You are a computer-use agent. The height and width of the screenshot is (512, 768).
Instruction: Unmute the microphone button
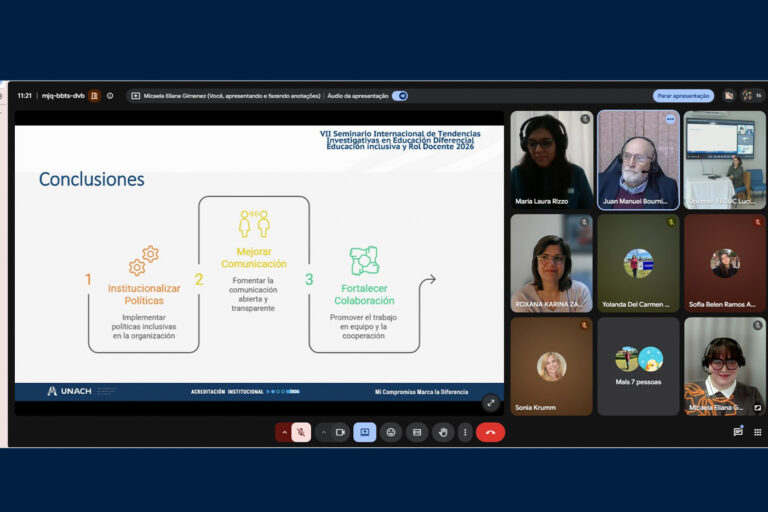301,432
